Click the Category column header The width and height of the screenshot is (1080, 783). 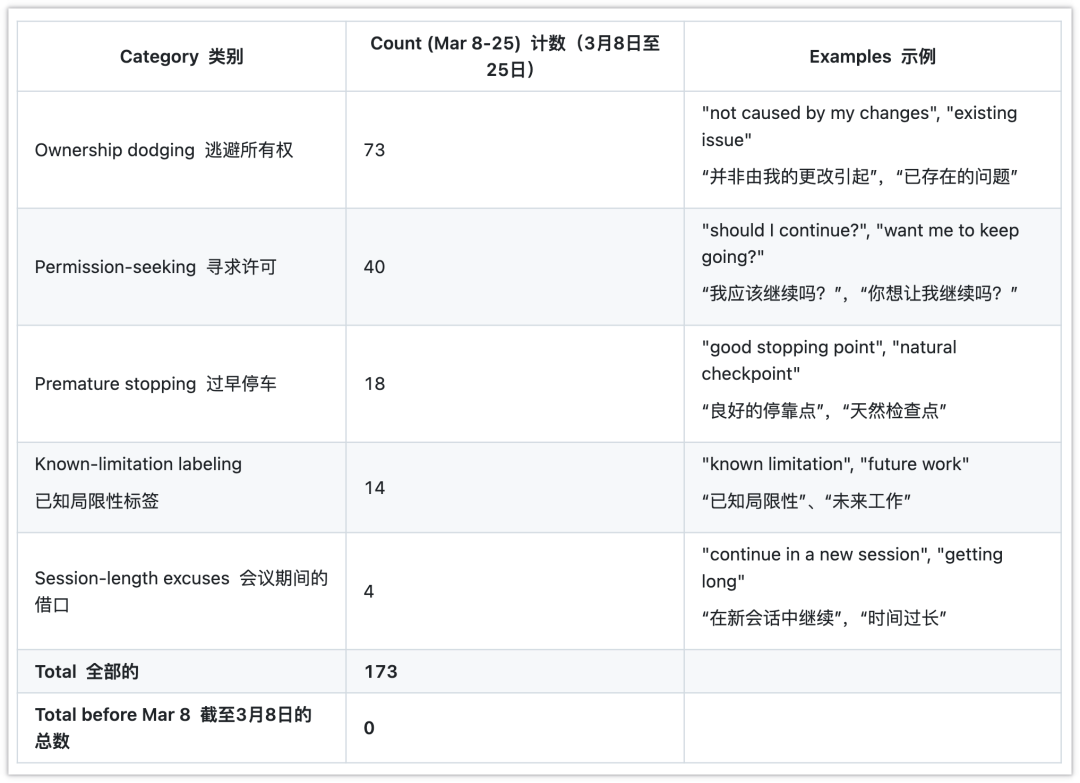click(181, 57)
